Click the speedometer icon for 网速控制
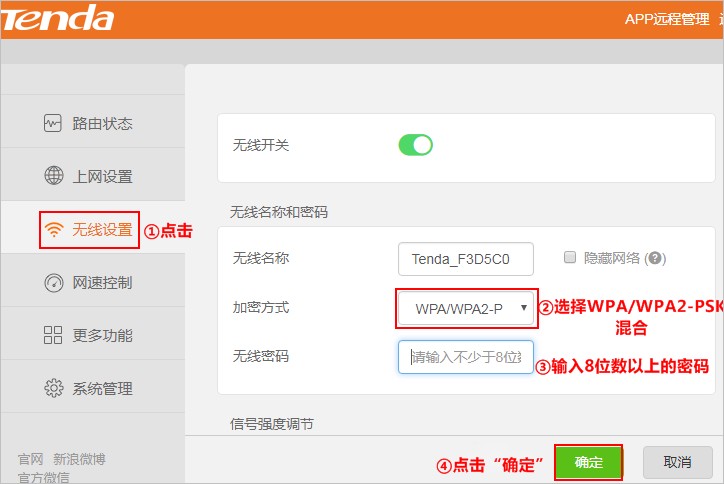 point(54,283)
